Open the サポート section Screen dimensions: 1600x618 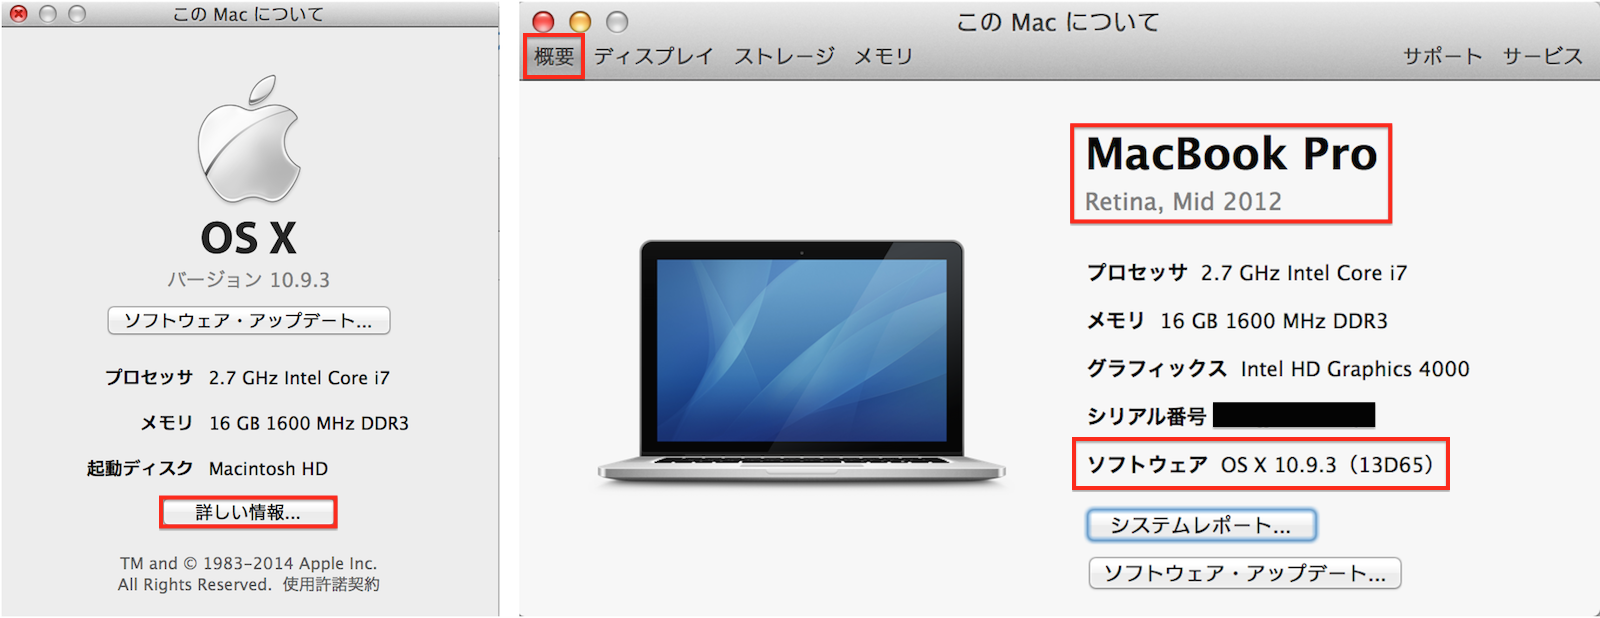[1442, 56]
